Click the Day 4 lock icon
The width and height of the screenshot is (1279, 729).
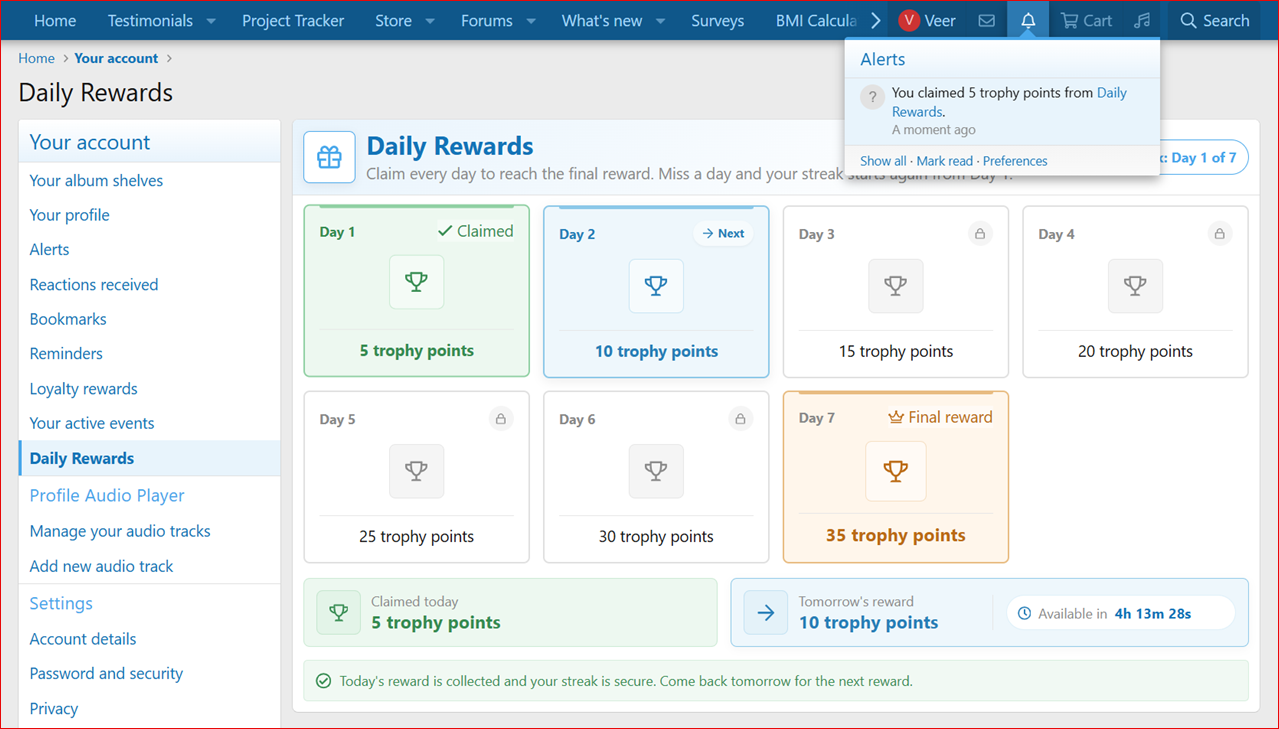(1219, 234)
